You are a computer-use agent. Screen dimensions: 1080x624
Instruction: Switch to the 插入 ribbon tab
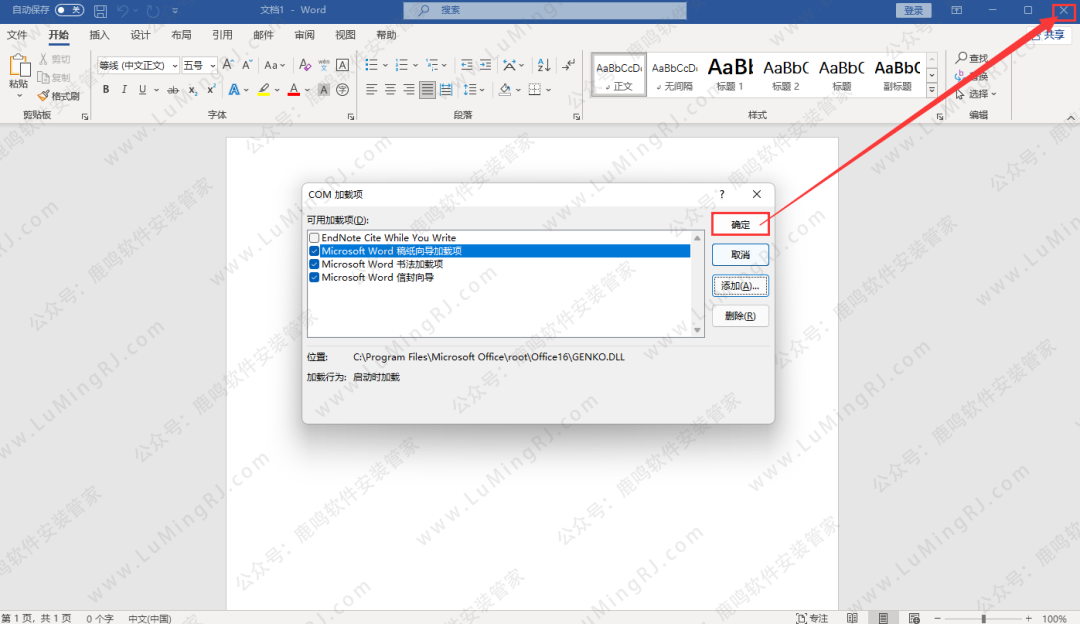point(99,35)
